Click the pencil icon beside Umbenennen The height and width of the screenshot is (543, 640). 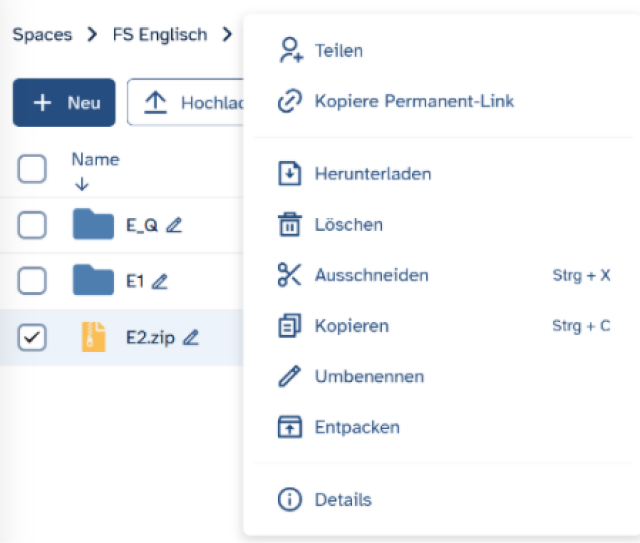[x=289, y=377]
